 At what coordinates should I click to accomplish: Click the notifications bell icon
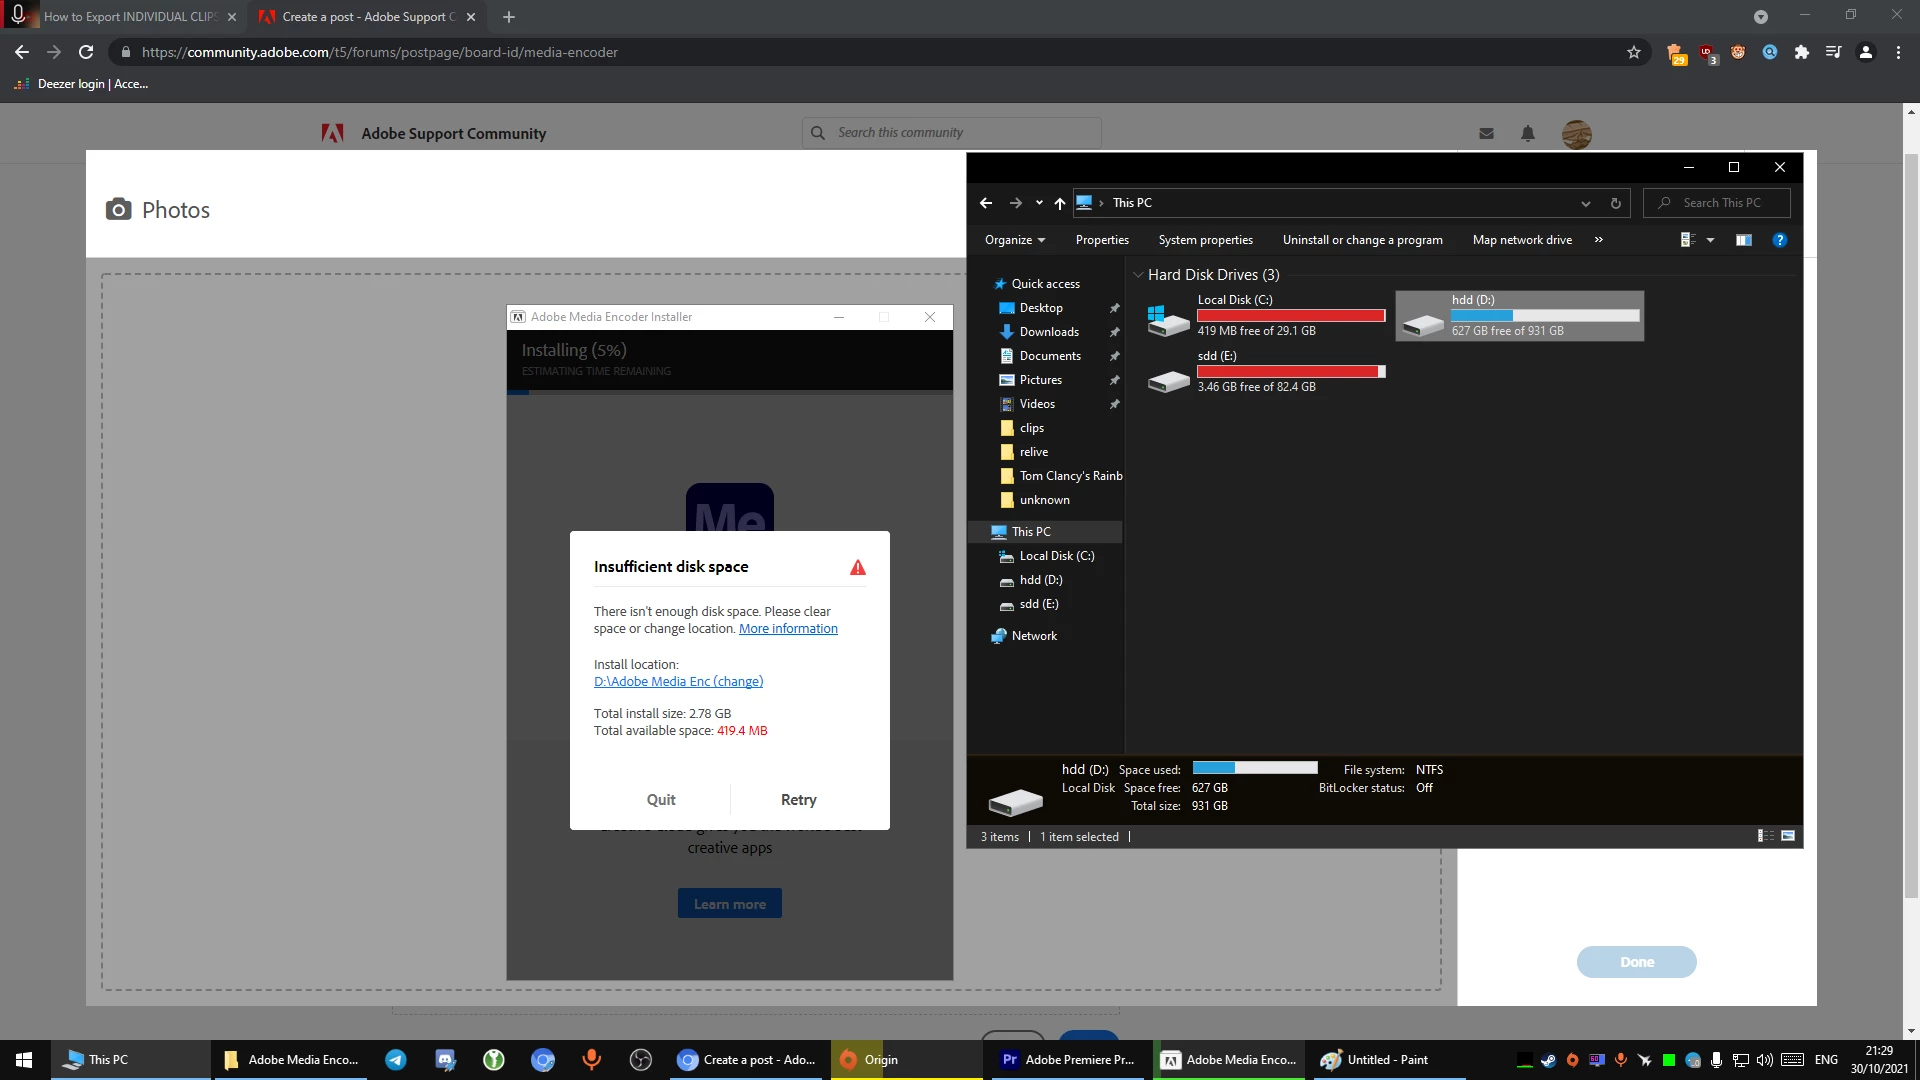(1527, 133)
